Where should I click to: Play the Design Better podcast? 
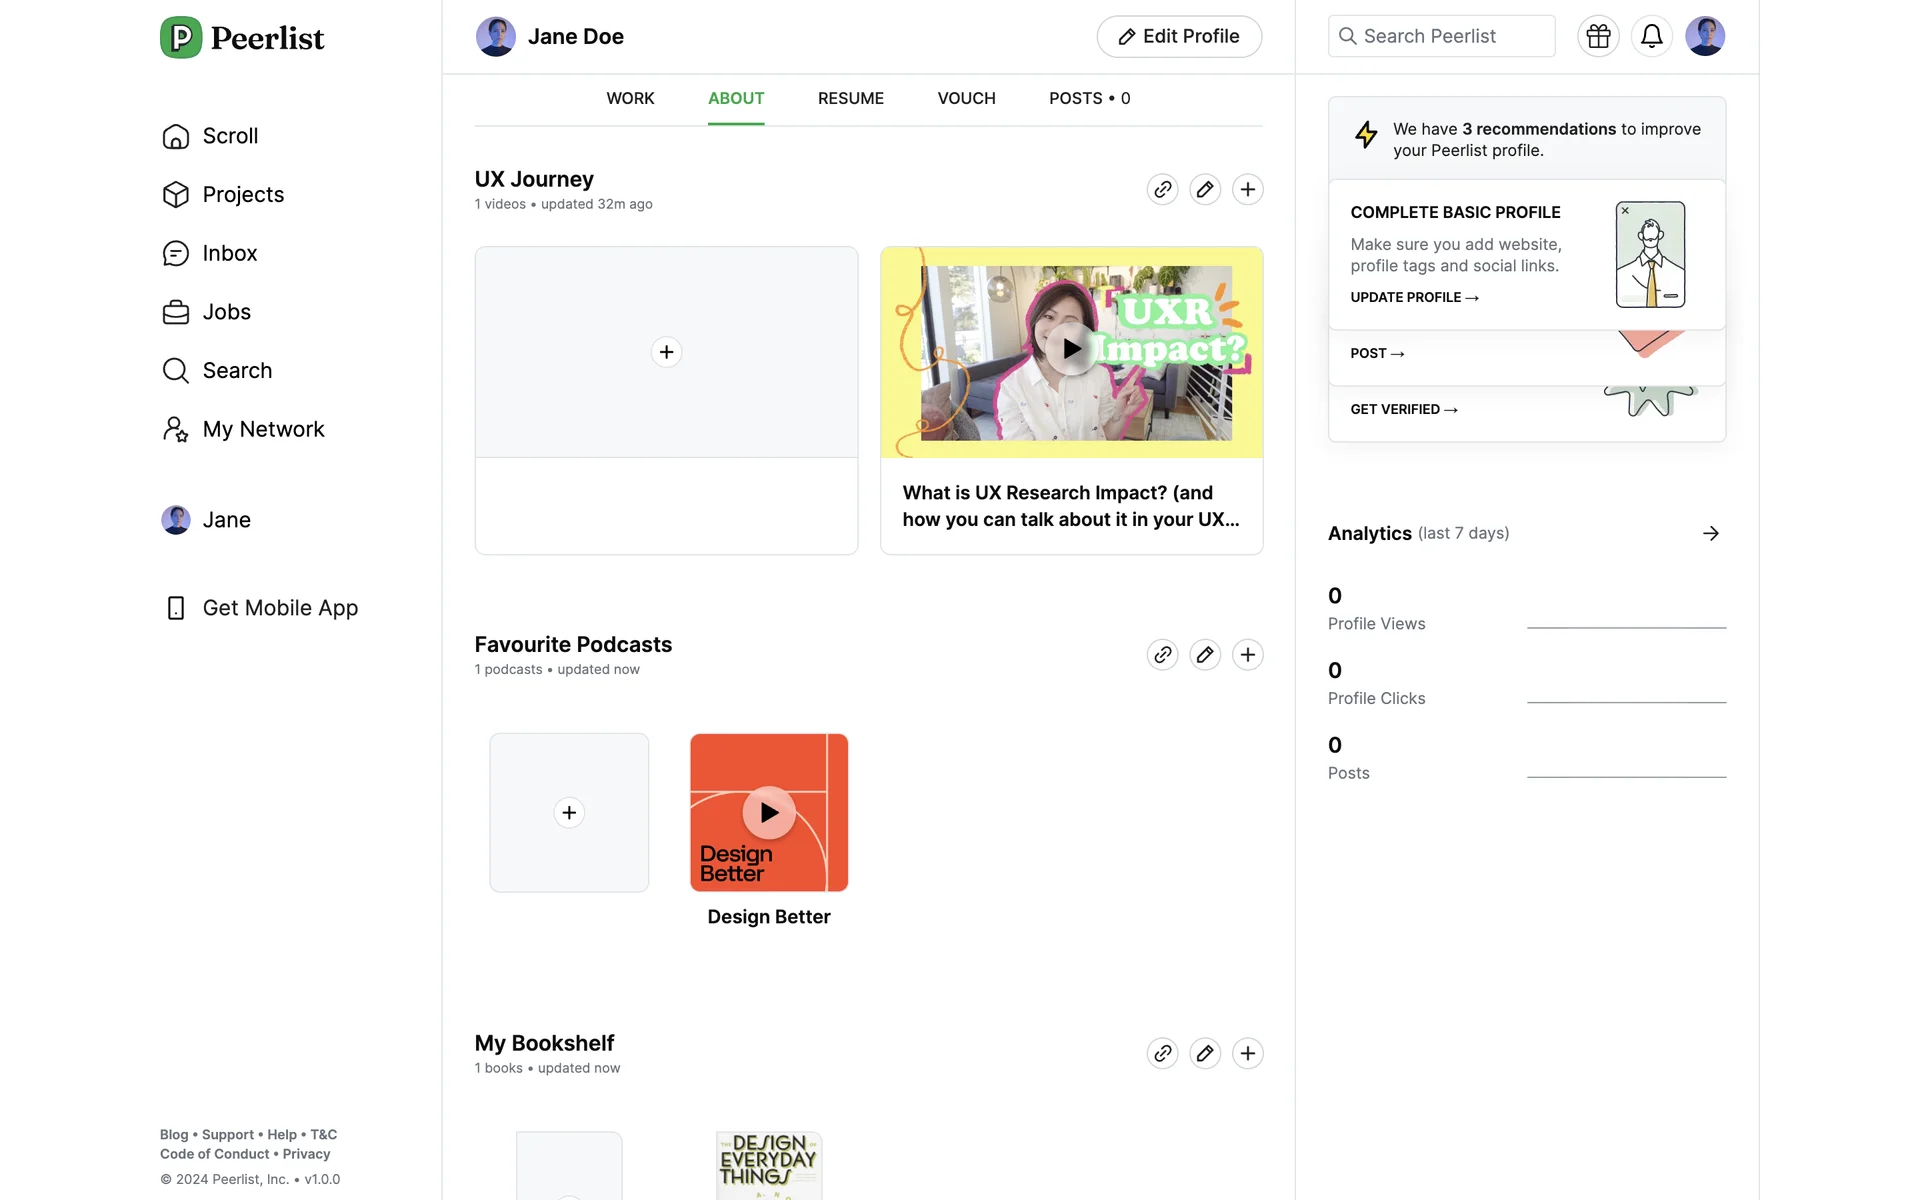click(x=768, y=812)
